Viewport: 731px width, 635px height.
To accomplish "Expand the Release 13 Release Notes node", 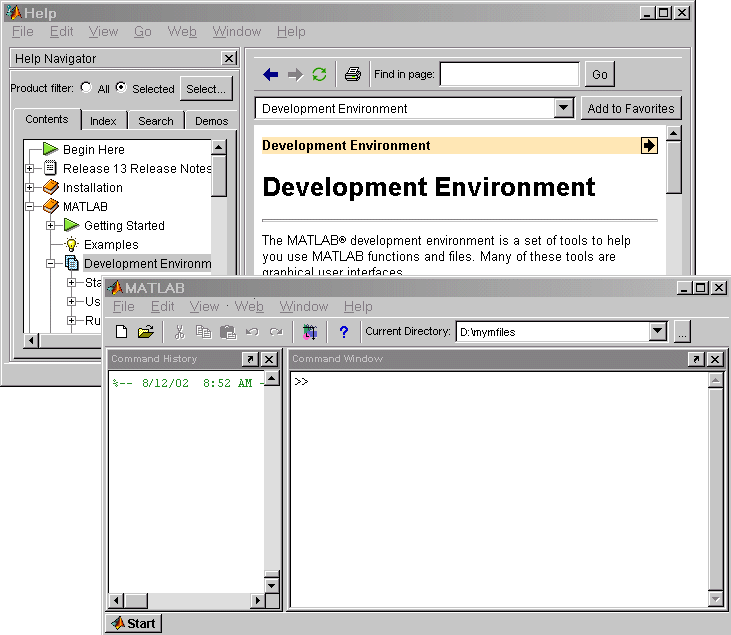I will tap(30, 169).
